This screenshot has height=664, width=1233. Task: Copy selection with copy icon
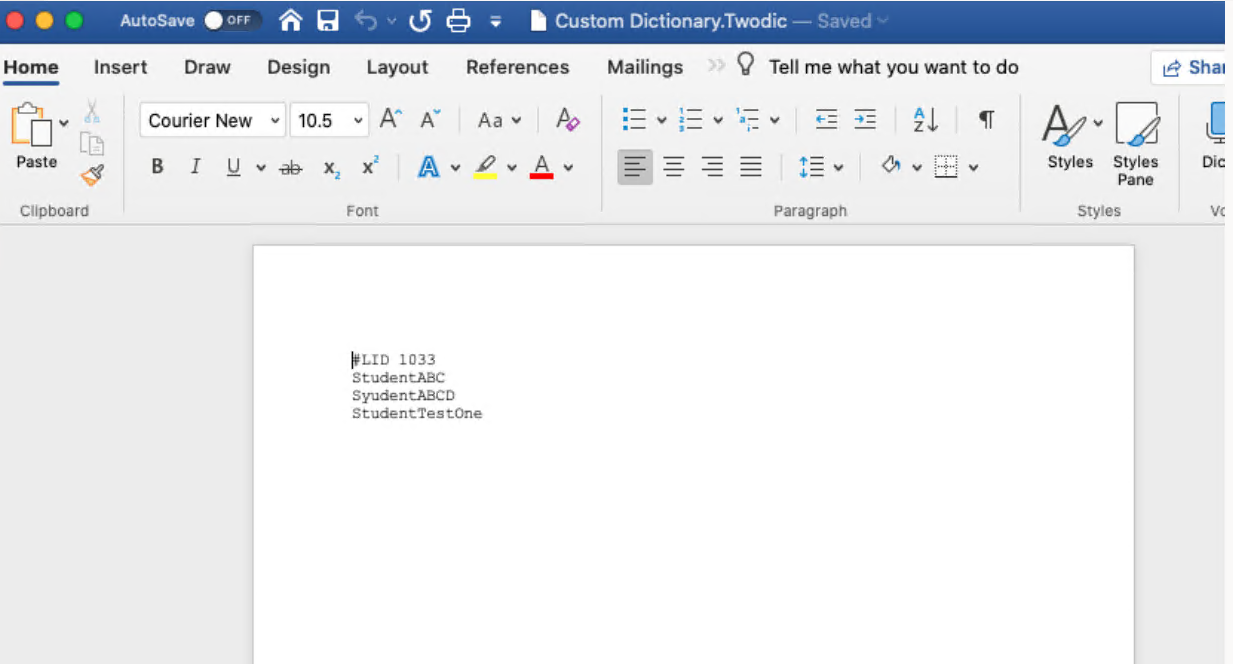(92, 144)
